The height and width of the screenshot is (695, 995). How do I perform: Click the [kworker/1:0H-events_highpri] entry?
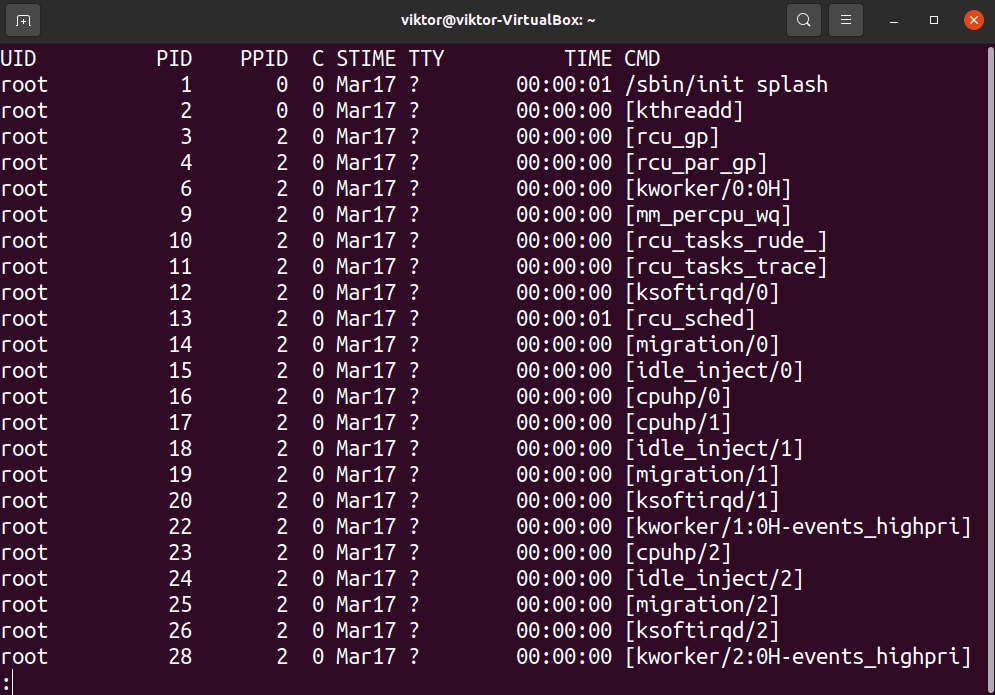pyautogui.click(x=798, y=527)
